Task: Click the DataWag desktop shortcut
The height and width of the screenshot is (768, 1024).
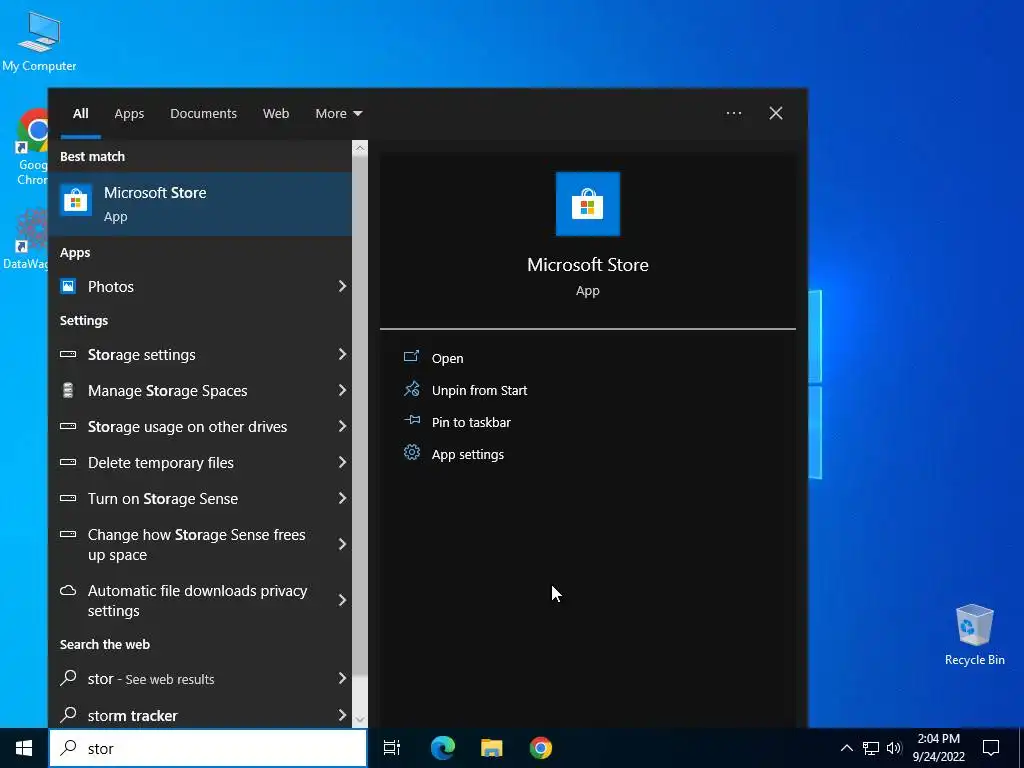Action: tap(26, 238)
